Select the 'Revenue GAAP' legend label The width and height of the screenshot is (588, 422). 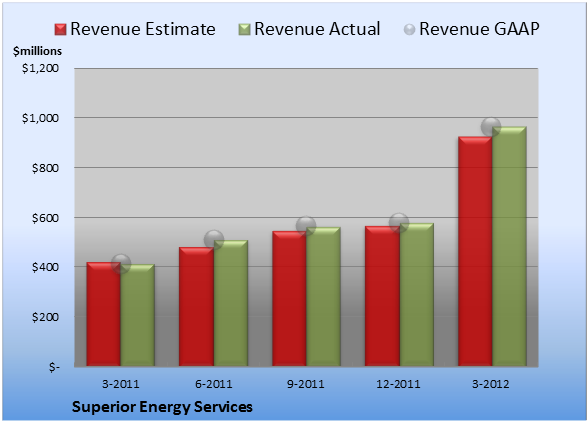click(x=479, y=29)
